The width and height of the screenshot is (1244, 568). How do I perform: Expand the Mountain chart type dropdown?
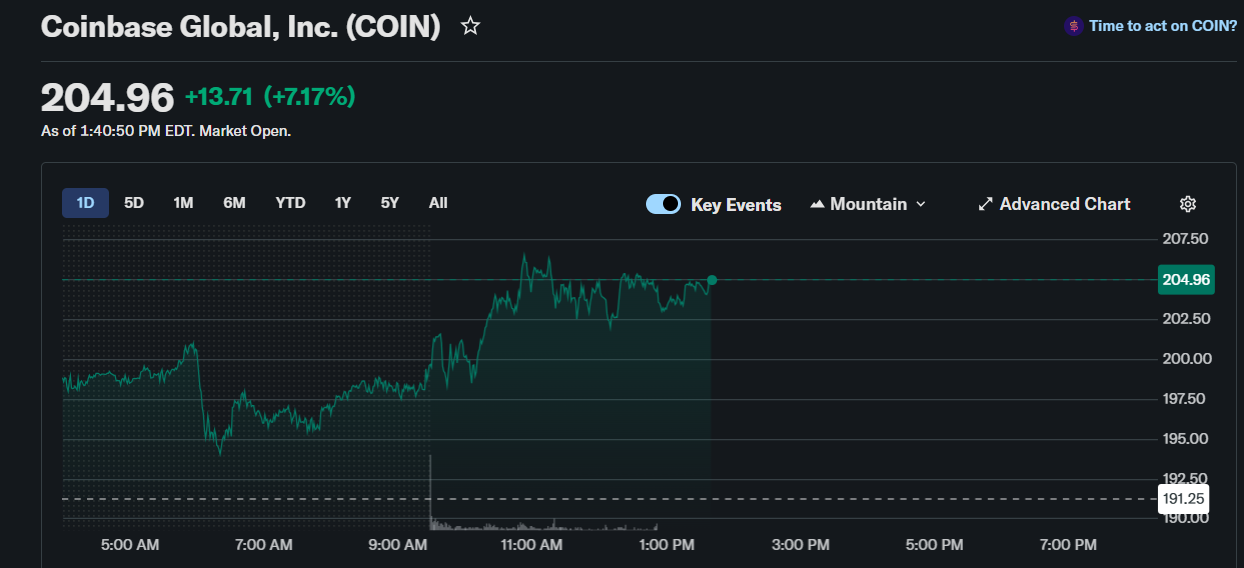tap(868, 204)
